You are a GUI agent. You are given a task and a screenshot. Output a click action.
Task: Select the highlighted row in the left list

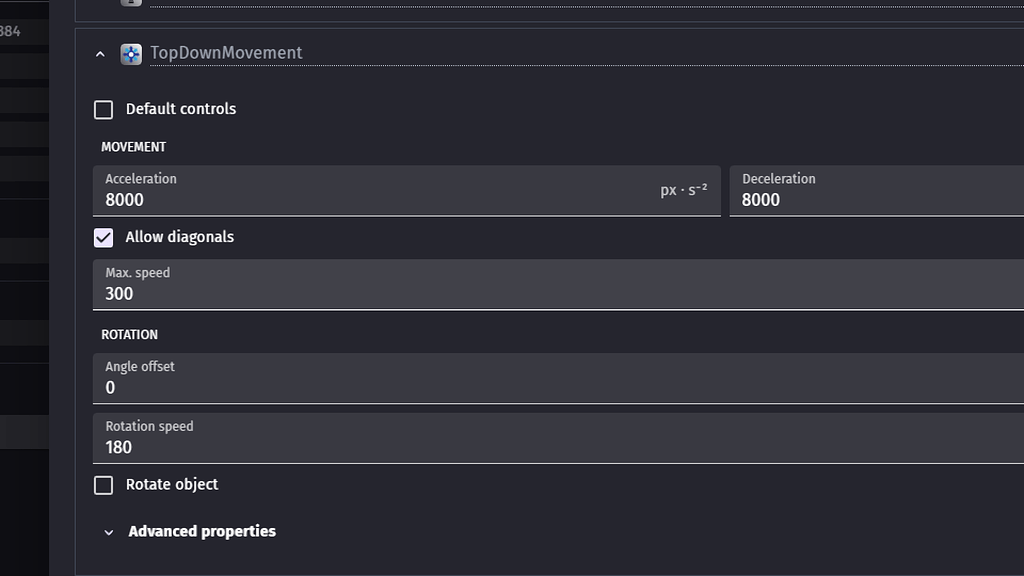click(x=24, y=432)
